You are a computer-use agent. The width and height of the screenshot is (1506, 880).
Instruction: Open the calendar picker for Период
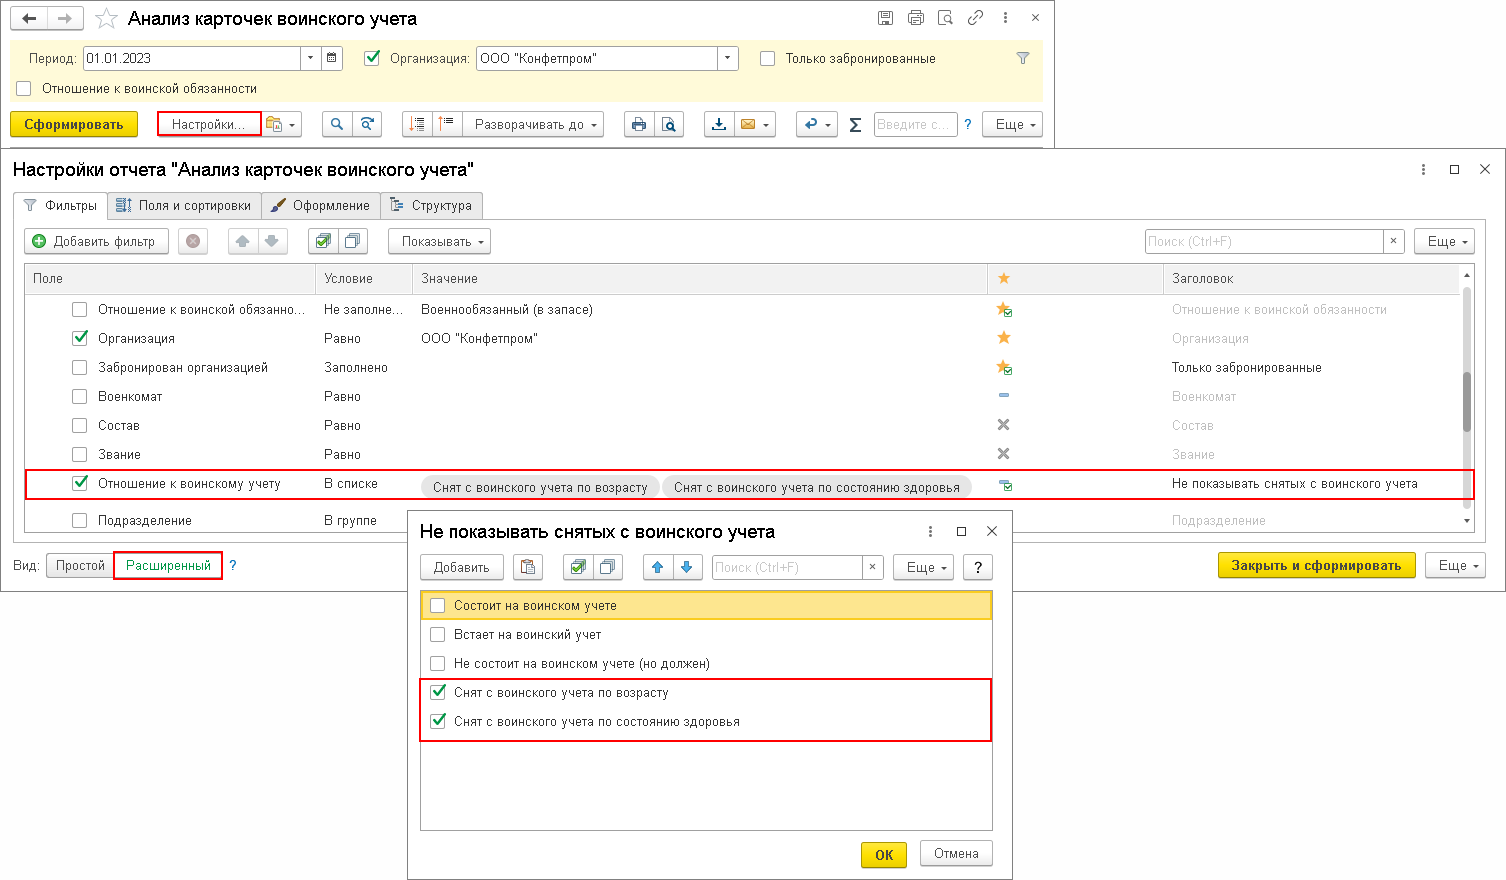332,58
